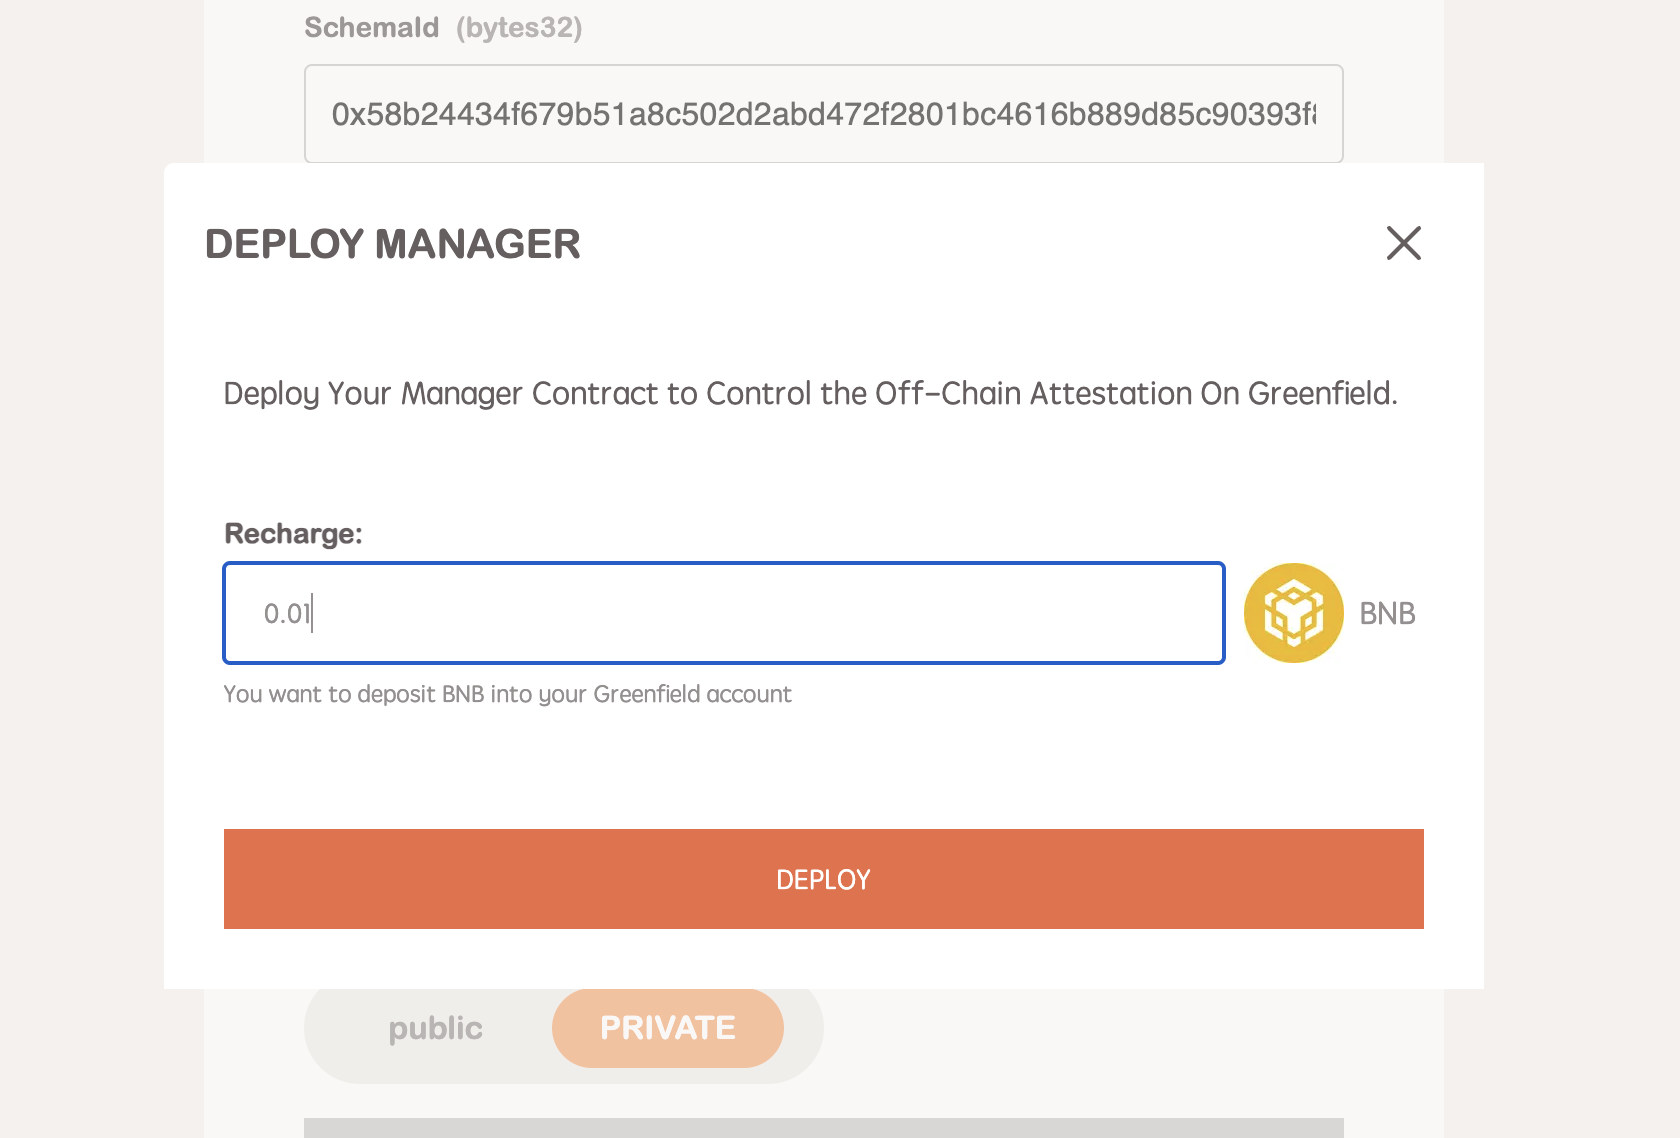1680x1138 pixels.
Task: Close the Deploy Manager dialog
Action: tap(1403, 243)
